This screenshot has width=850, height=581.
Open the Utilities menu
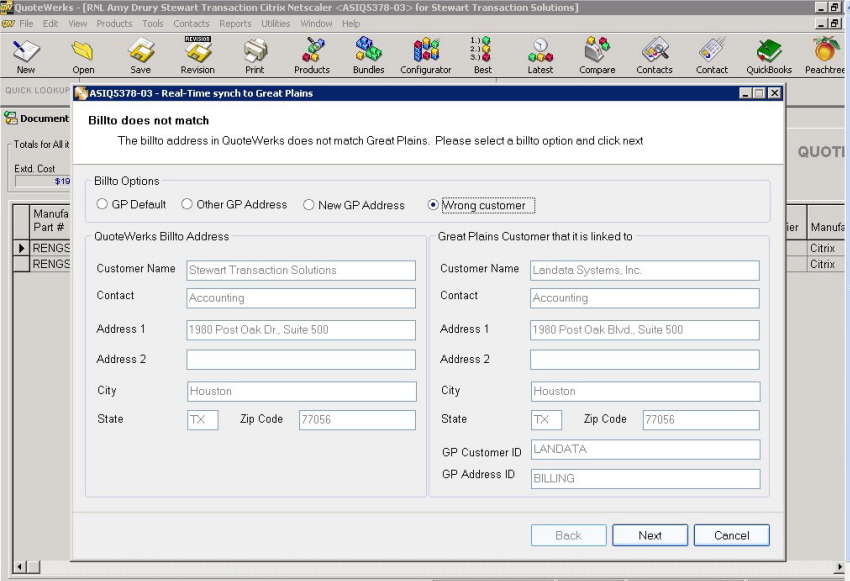(x=276, y=24)
